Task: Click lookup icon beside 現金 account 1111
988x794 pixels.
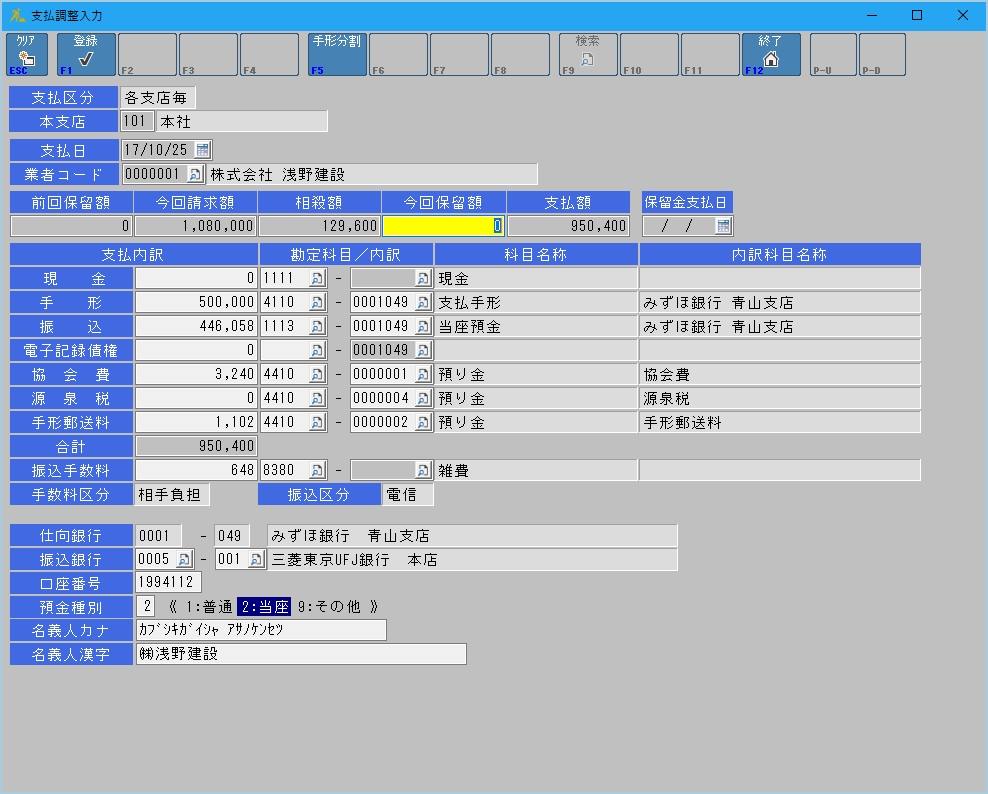Action: tap(318, 279)
